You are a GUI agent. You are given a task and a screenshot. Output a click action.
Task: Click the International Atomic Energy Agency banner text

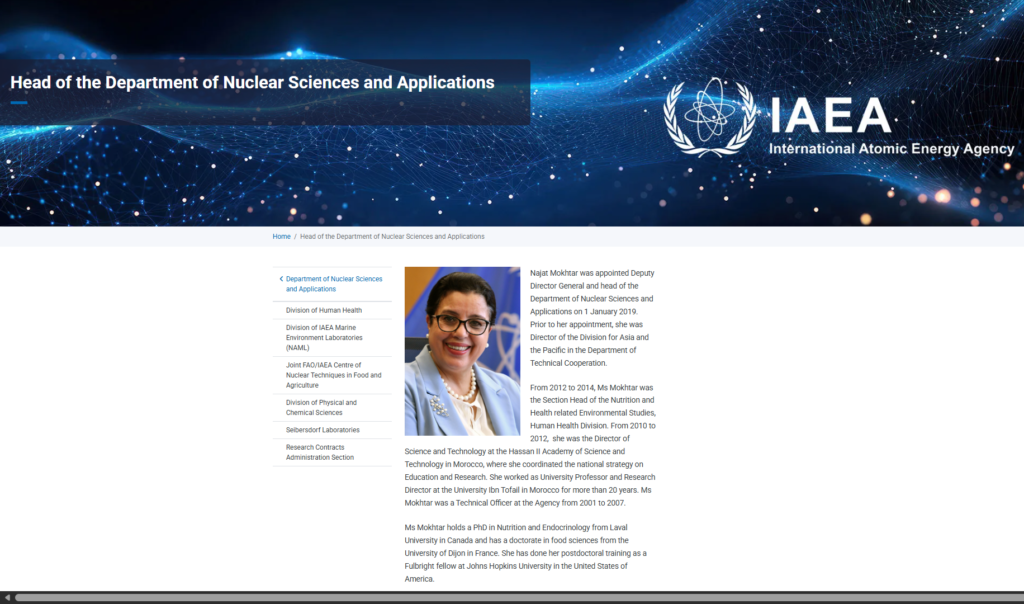click(891, 149)
